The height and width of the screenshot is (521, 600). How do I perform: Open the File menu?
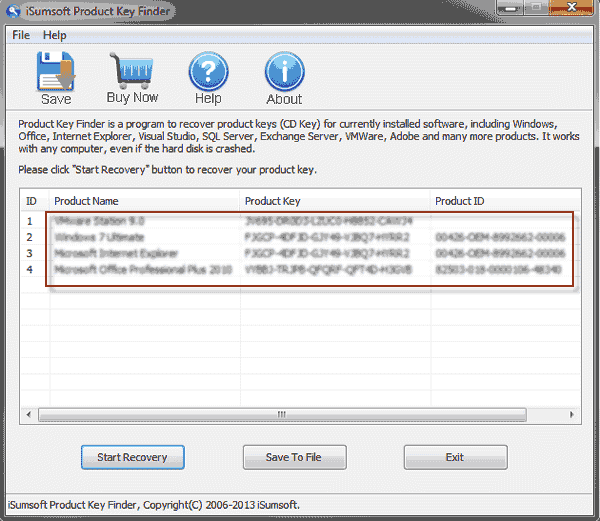tap(21, 35)
